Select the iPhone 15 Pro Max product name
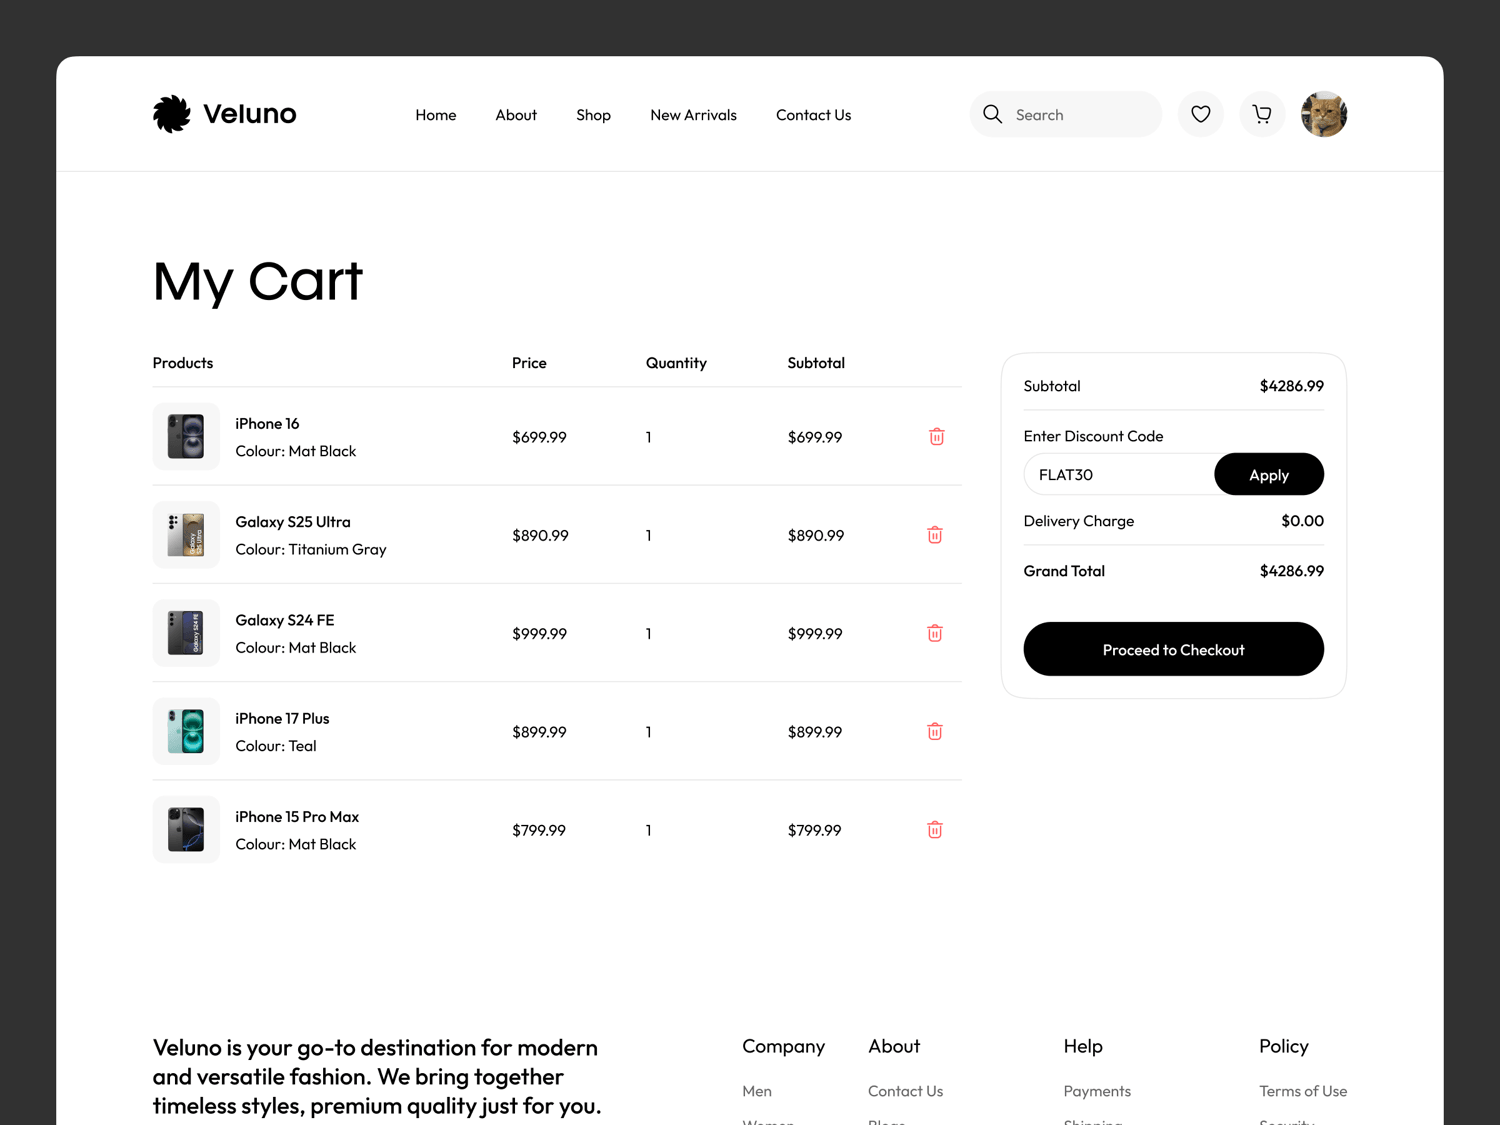Viewport: 1500px width, 1125px height. 297,816
